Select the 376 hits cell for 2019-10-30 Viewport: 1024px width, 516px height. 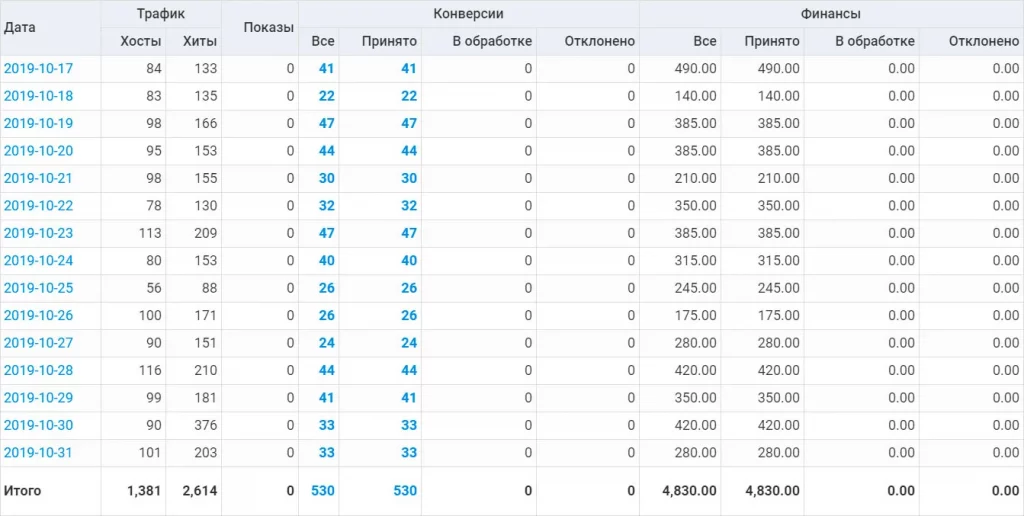(205, 425)
